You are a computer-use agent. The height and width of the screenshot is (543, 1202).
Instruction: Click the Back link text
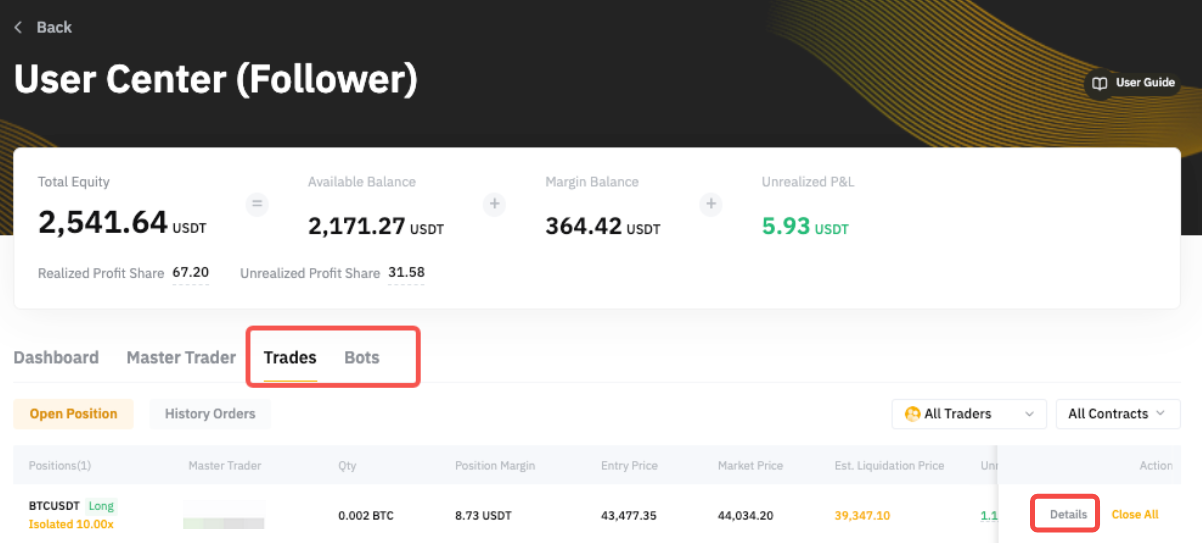click(x=54, y=28)
